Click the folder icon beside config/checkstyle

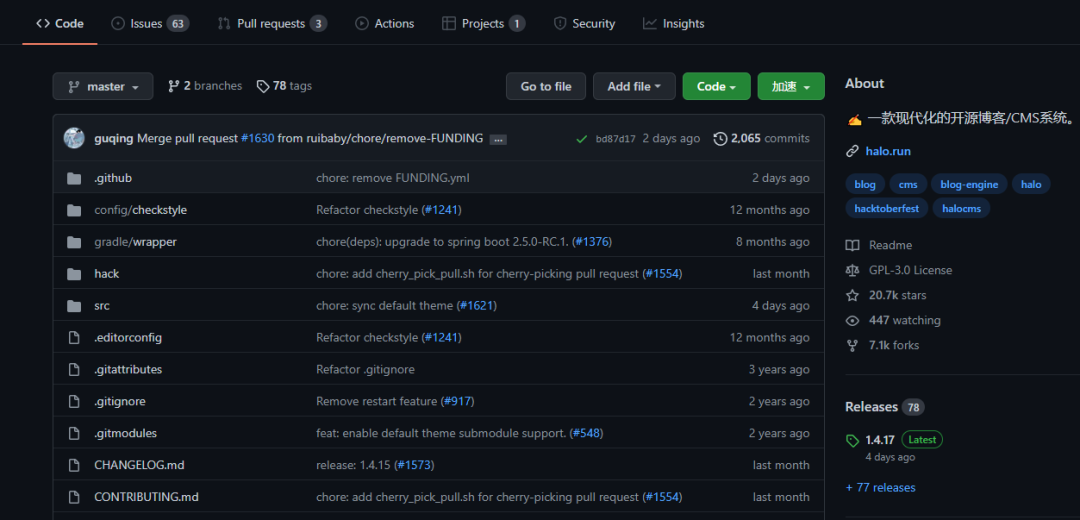click(74, 210)
